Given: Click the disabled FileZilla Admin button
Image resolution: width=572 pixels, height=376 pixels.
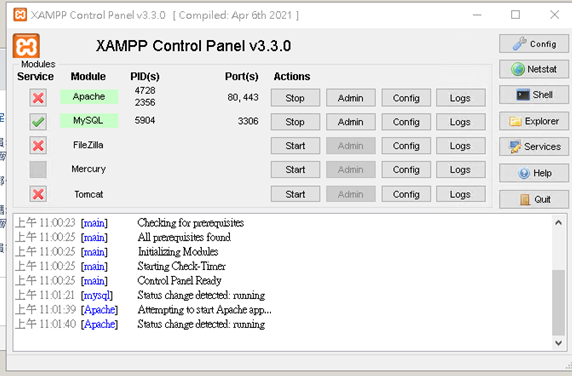Looking at the screenshot, I should click(351, 146).
